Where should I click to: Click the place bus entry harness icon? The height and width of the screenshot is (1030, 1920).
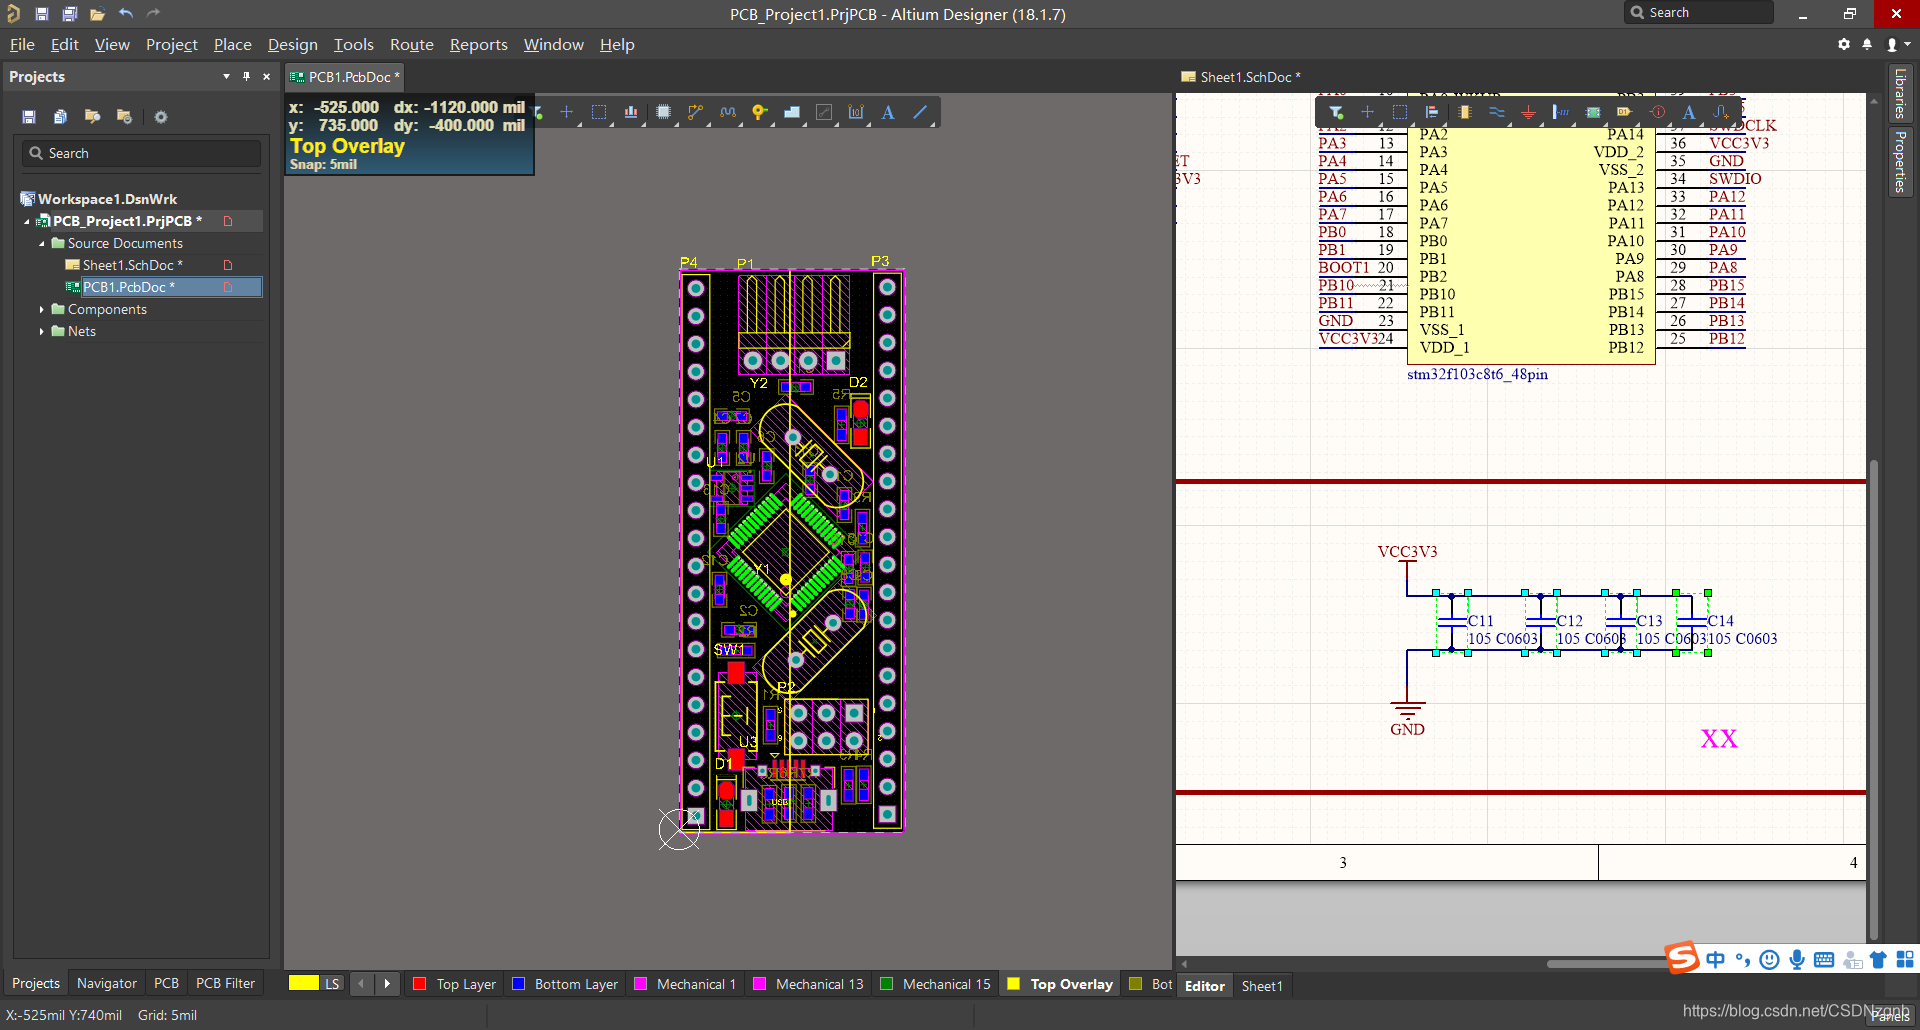(1560, 112)
